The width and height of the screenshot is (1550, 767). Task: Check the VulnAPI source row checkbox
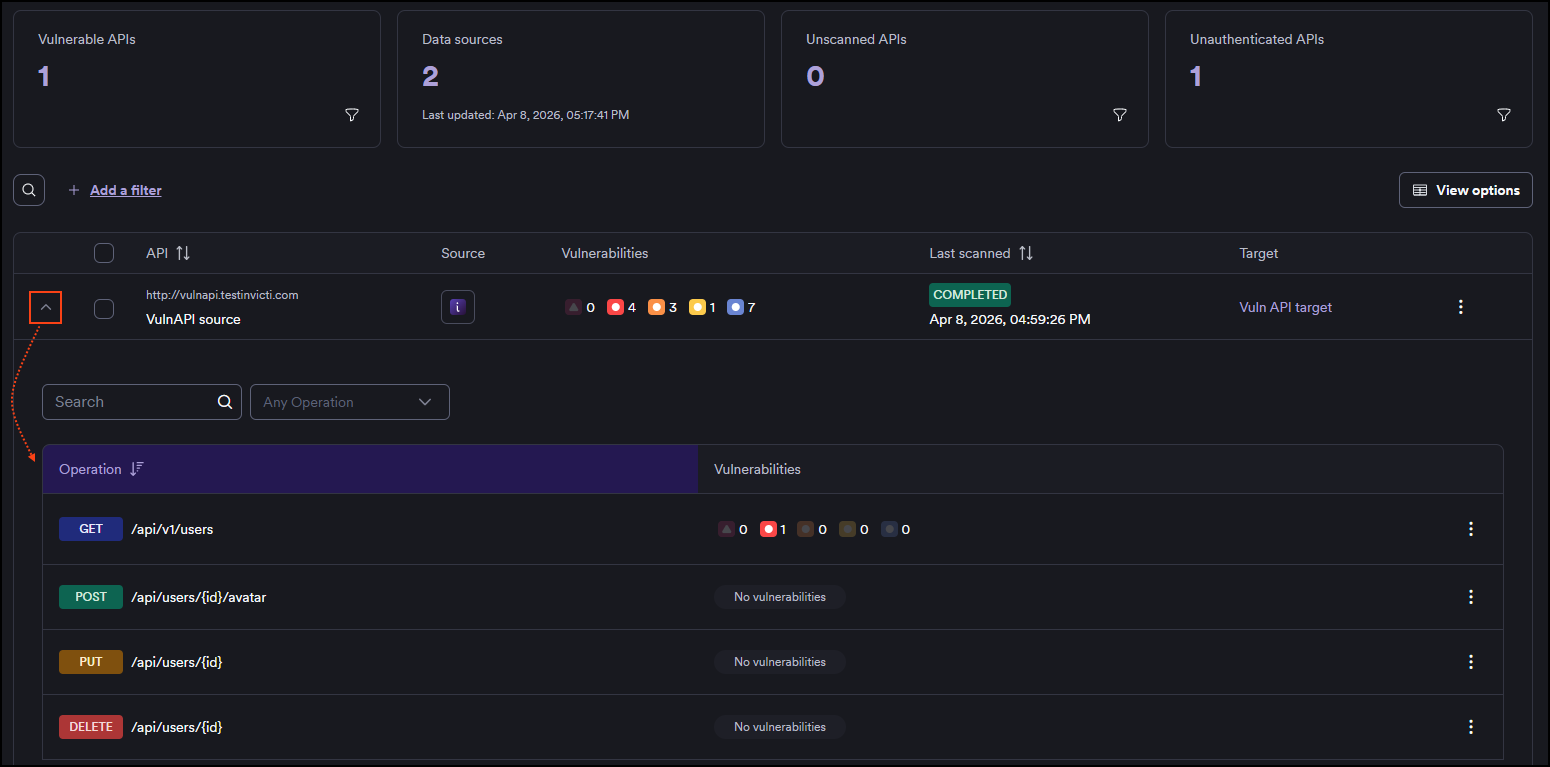pos(104,309)
